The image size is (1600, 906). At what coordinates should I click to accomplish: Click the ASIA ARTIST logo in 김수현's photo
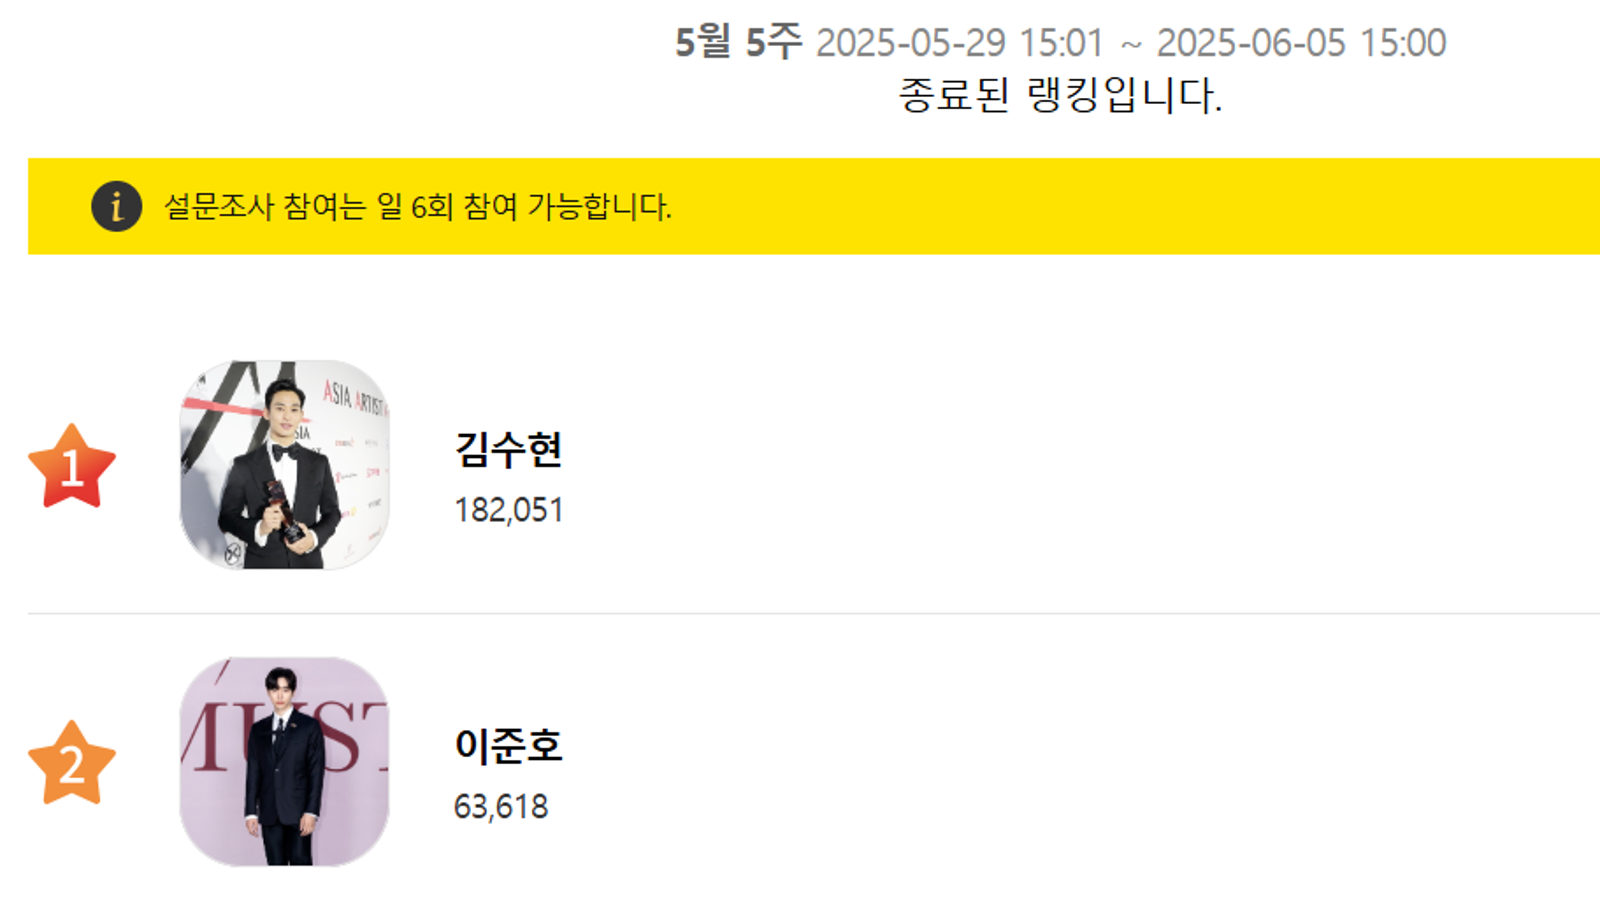point(353,397)
